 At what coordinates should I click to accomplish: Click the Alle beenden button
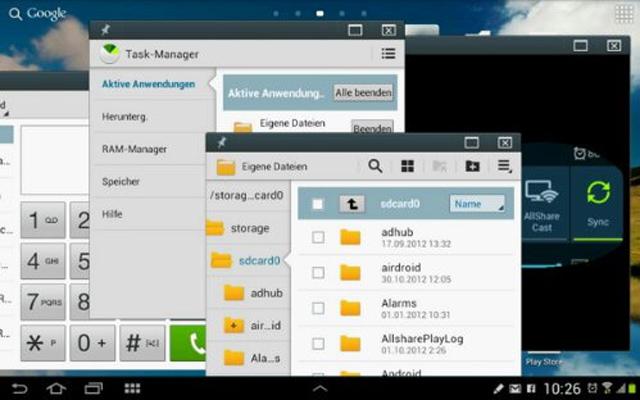pyautogui.click(x=363, y=92)
